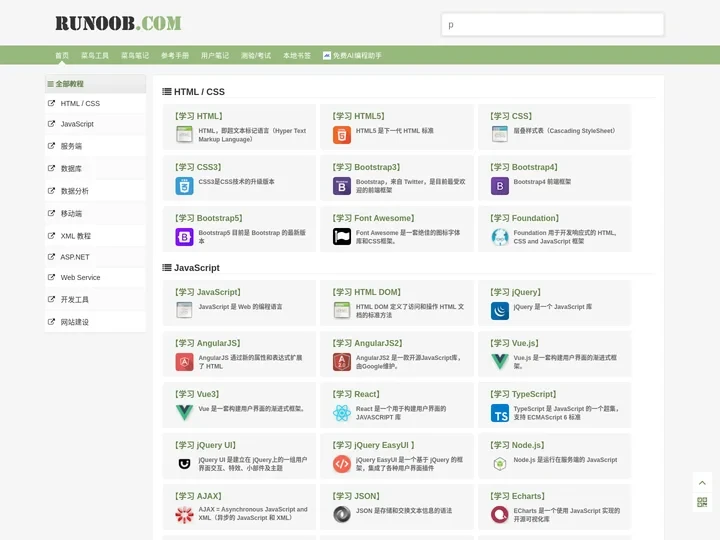Click the back-to-top arrow button
The height and width of the screenshot is (540, 720).
tap(702, 483)
